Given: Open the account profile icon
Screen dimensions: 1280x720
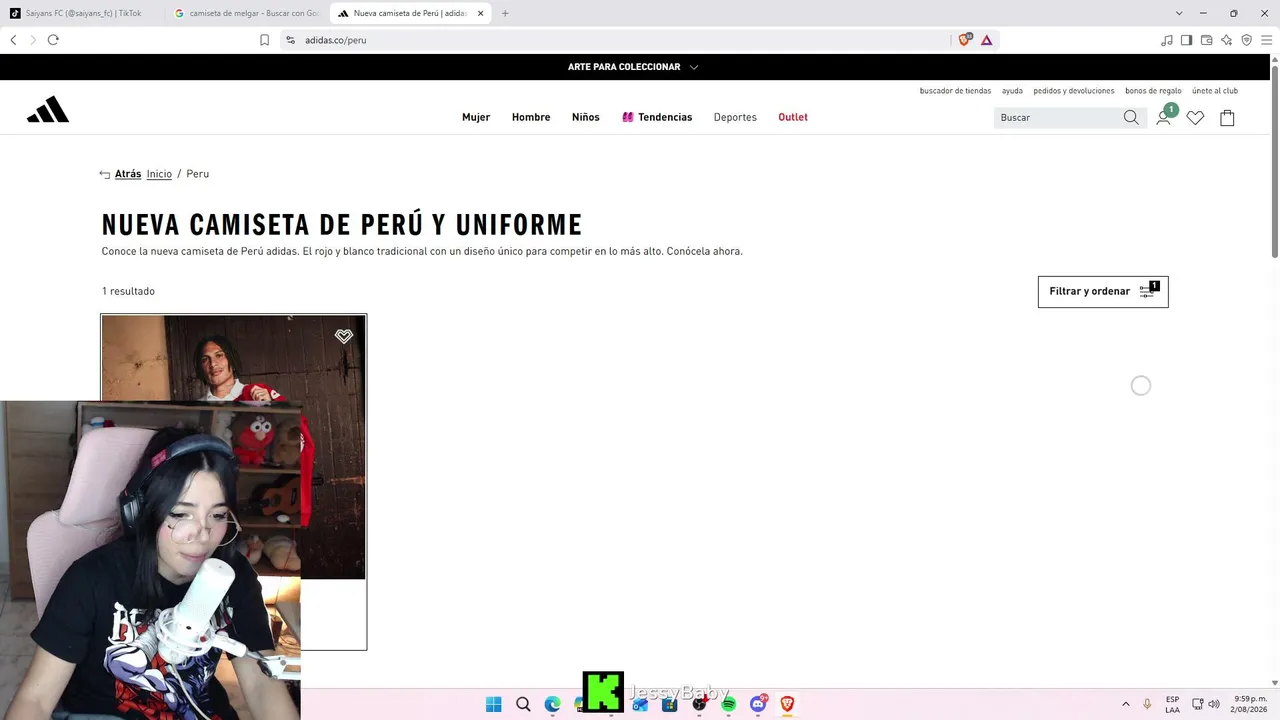Looking at the screenshot, I should click(1163, 117).
